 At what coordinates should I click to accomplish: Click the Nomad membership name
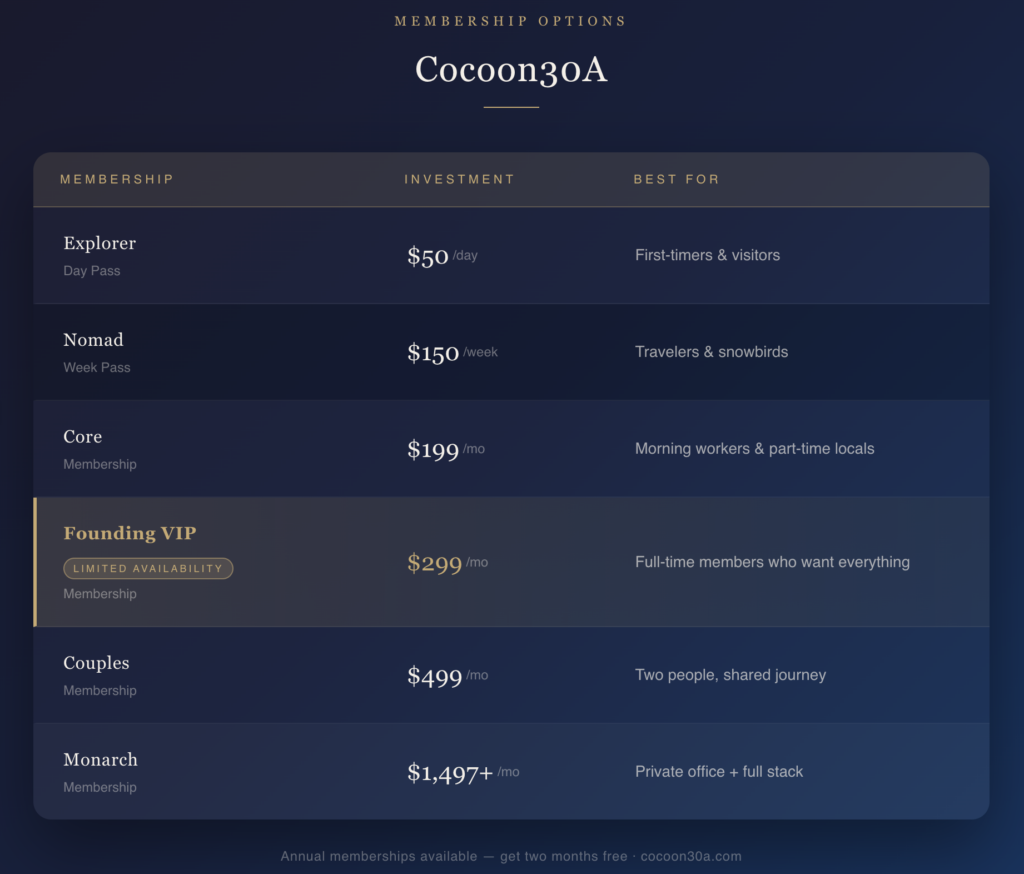pos(93,340)
